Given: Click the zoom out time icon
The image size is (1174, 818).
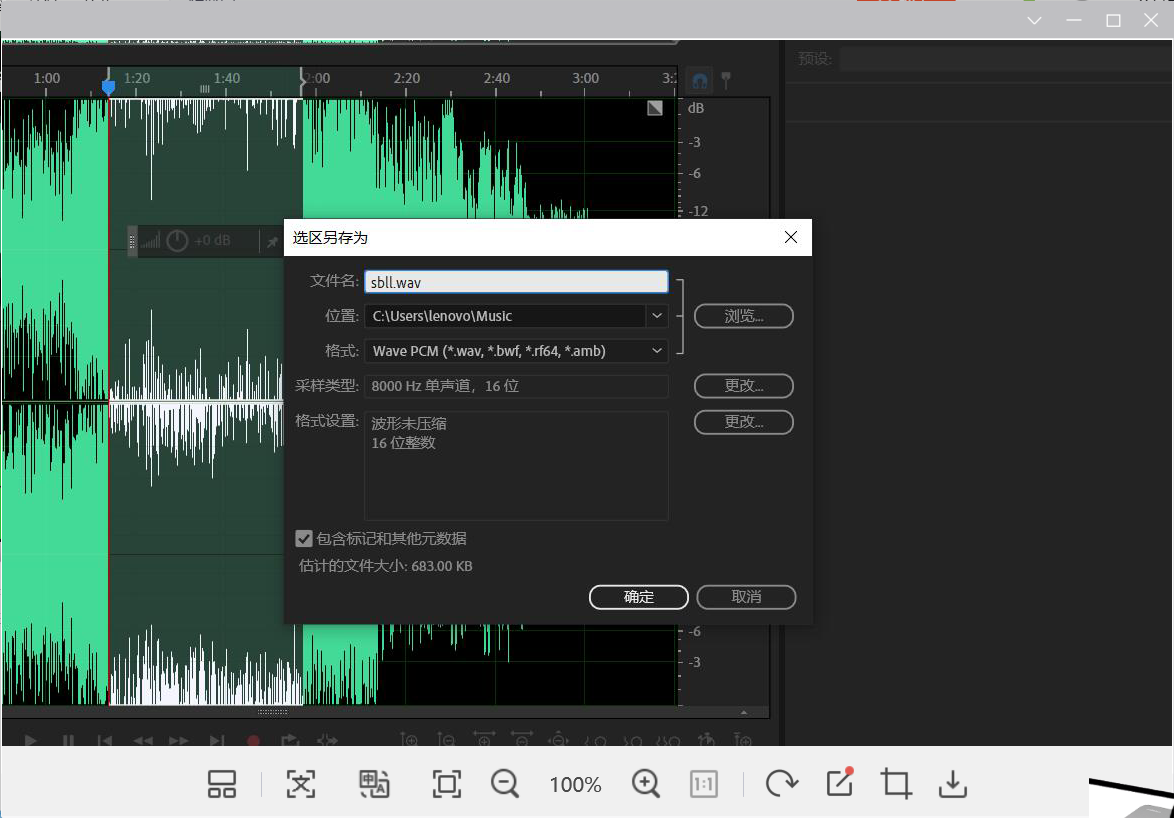Looking at the screenshot, I should click(x=521, y=739).
